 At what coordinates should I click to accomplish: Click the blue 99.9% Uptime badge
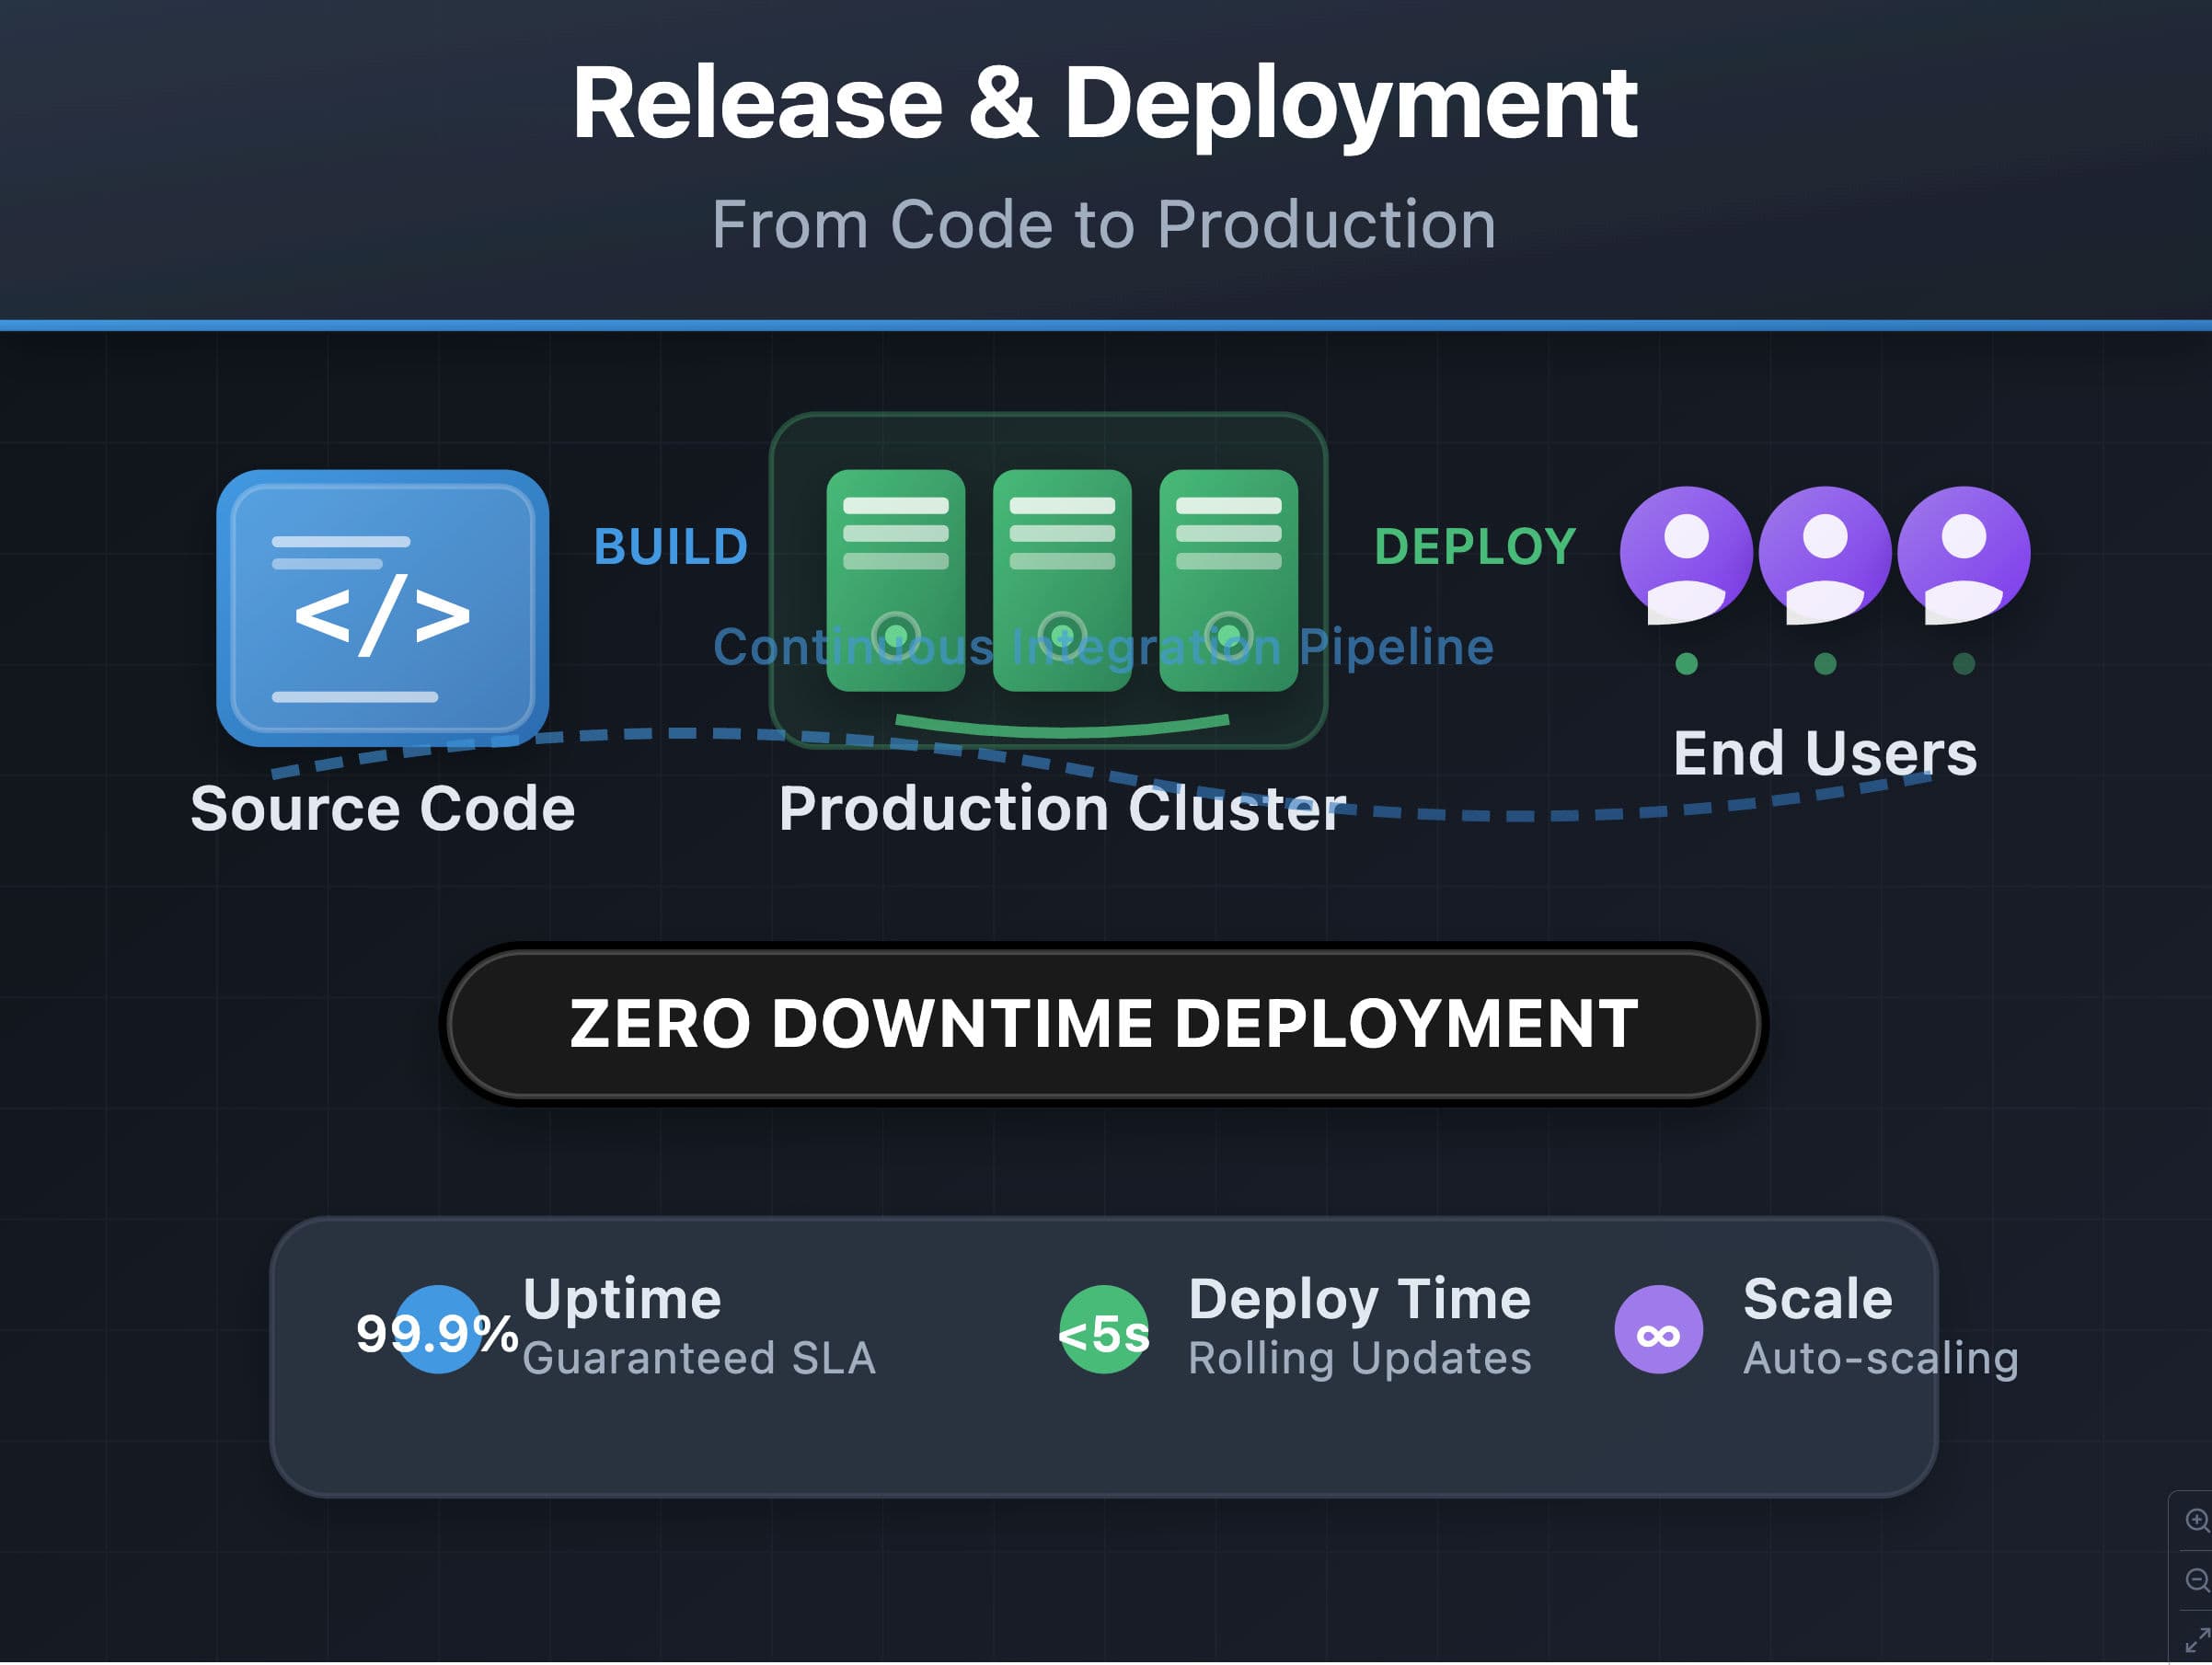coord(437,1330)
